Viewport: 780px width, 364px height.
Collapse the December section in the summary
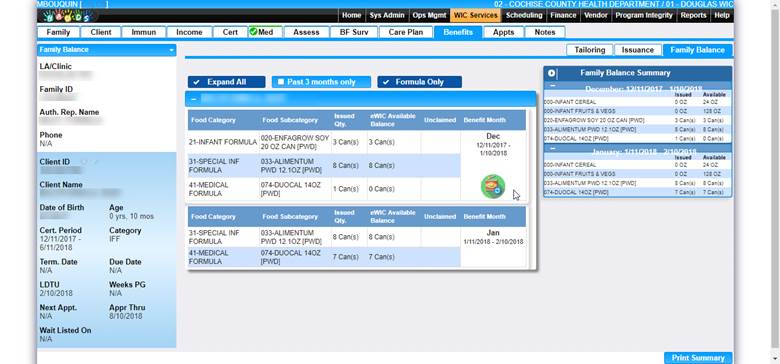[x=552, y=86]
